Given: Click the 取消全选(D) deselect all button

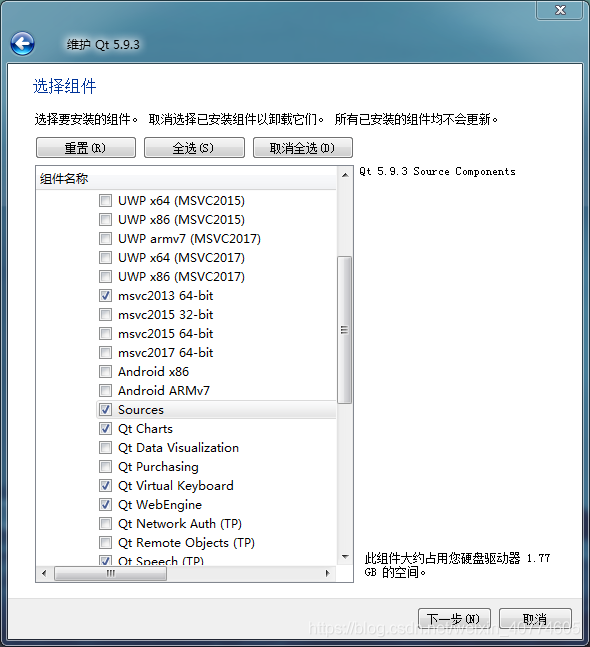Looking at the screenshot, I should click(x=303, y=148).
